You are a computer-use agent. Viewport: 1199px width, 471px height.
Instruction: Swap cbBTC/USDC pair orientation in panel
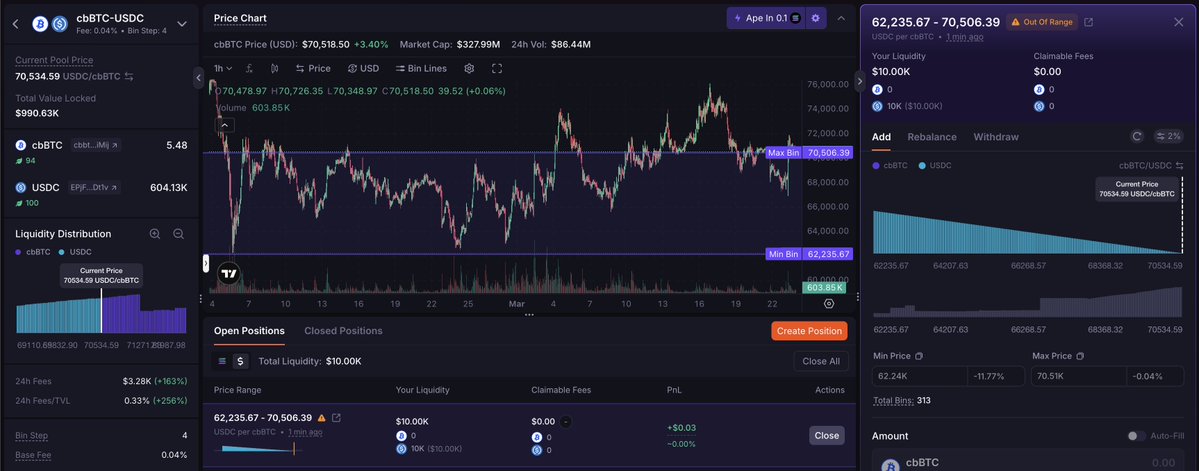1179,165
